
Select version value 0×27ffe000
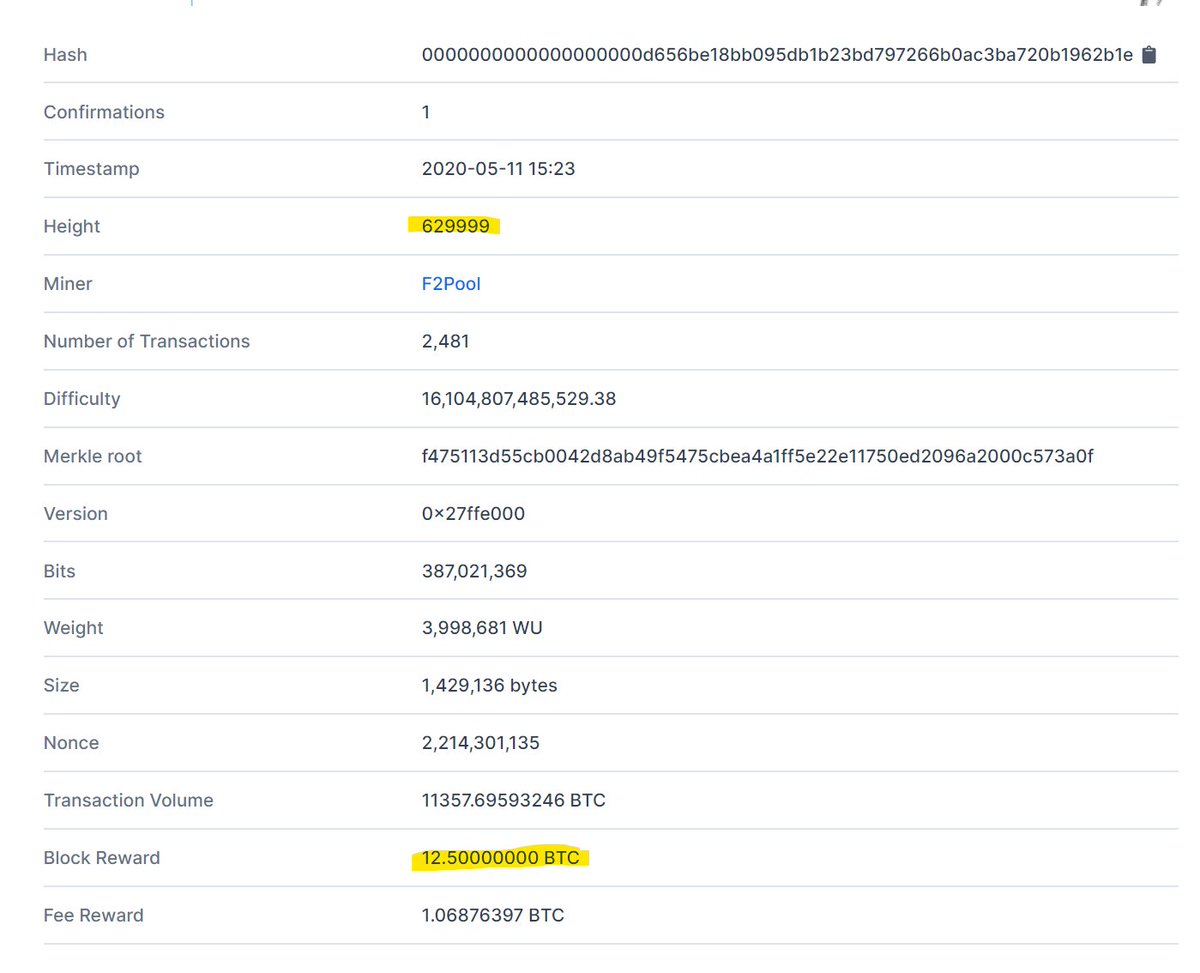point(473,513)
